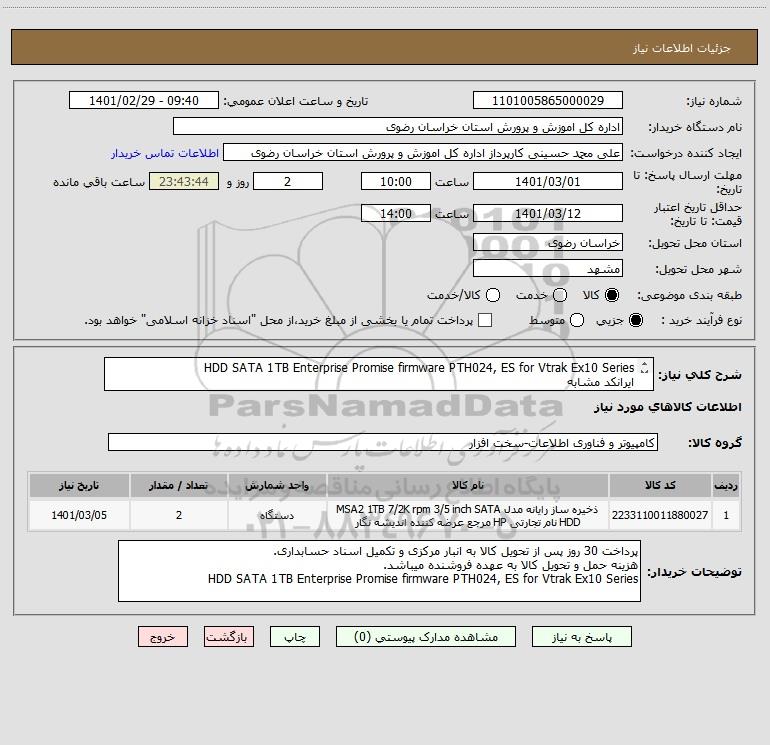
Task: Click the خروج exit button
Action: [163, 636]
